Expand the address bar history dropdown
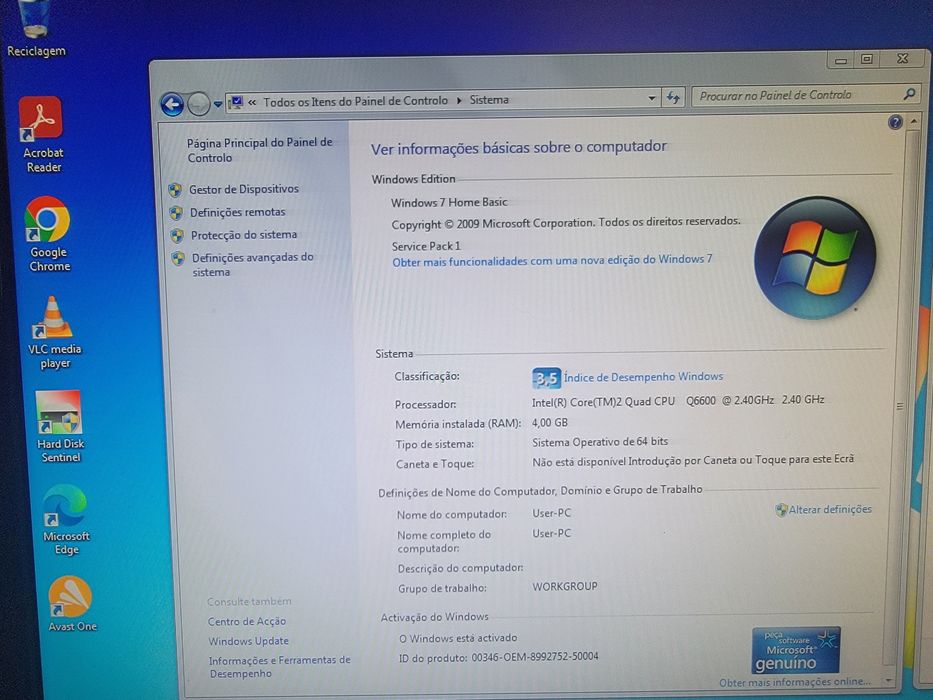This screenshot has width=933, height=700. pyautogui.click(x=652, y=98)
